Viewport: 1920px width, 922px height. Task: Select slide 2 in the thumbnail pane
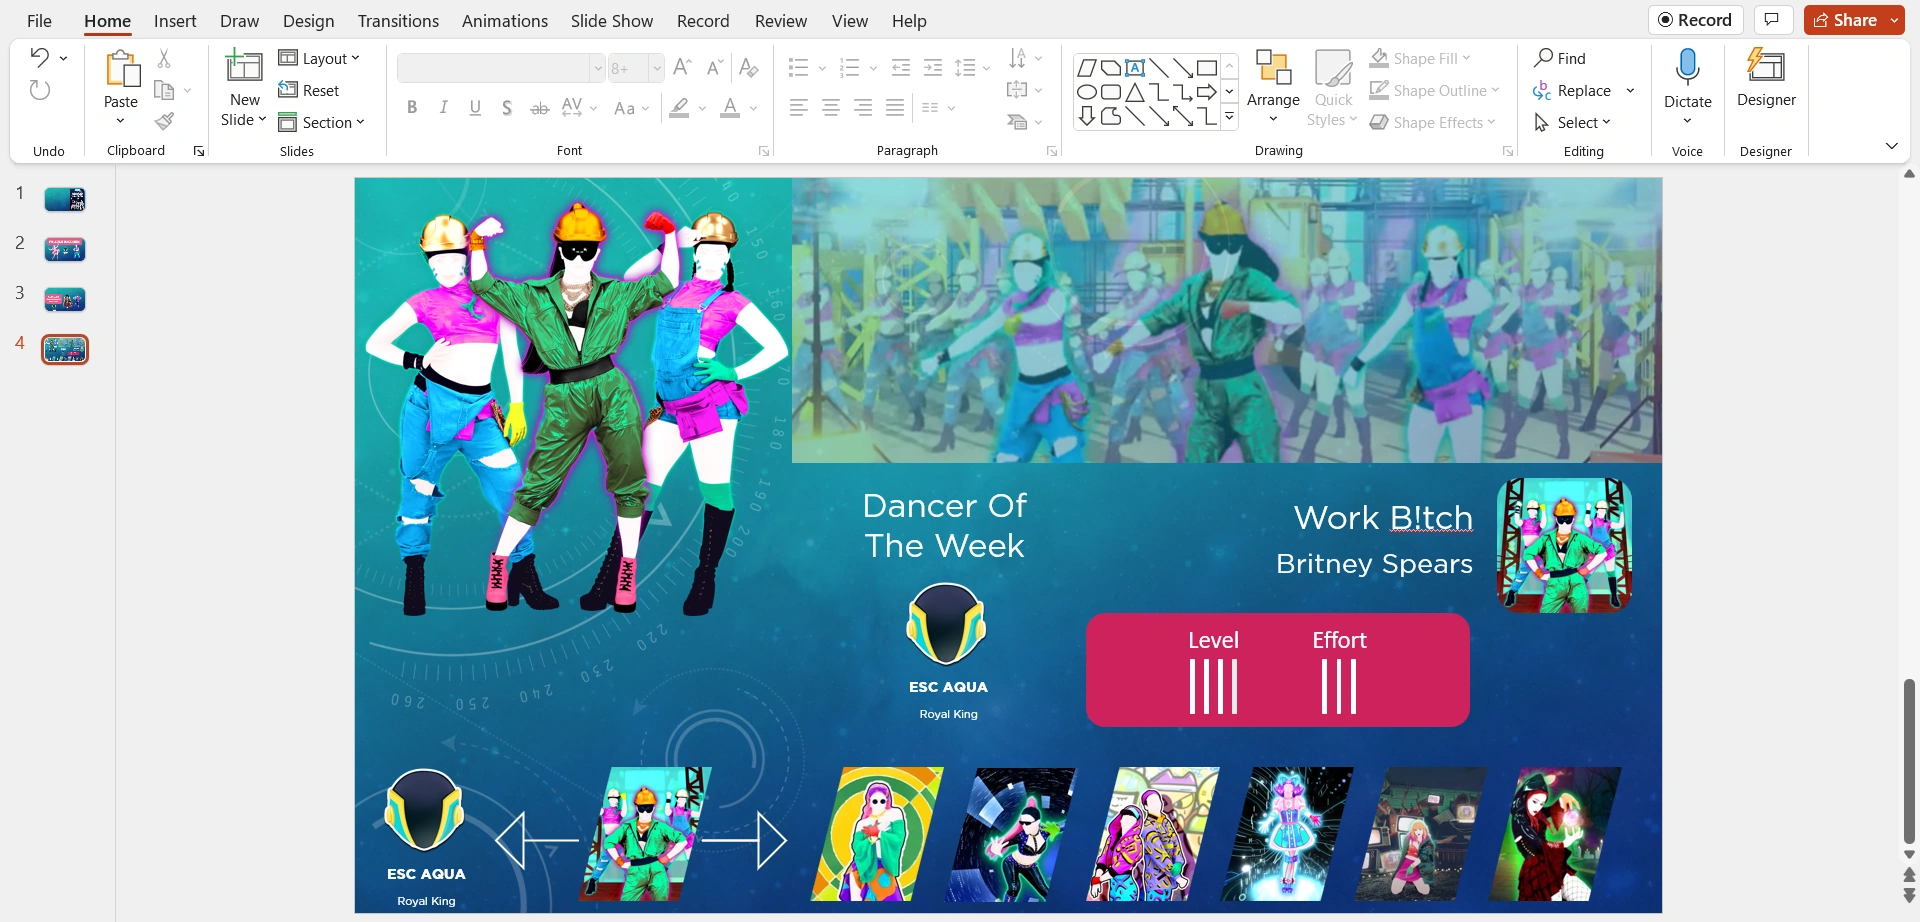tap(64, 249)
